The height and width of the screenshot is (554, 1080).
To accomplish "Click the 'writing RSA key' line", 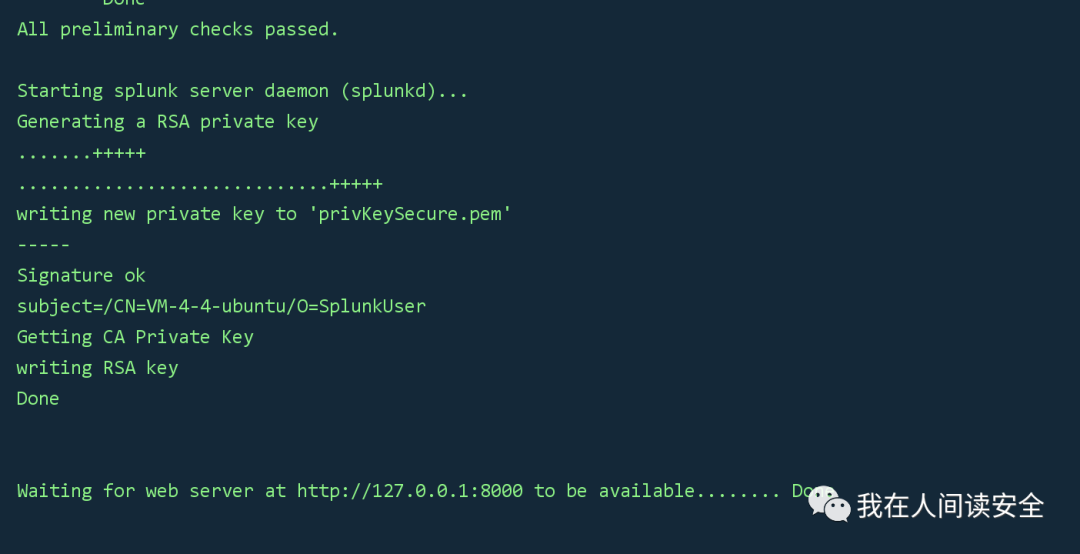I will coord(97,368).
